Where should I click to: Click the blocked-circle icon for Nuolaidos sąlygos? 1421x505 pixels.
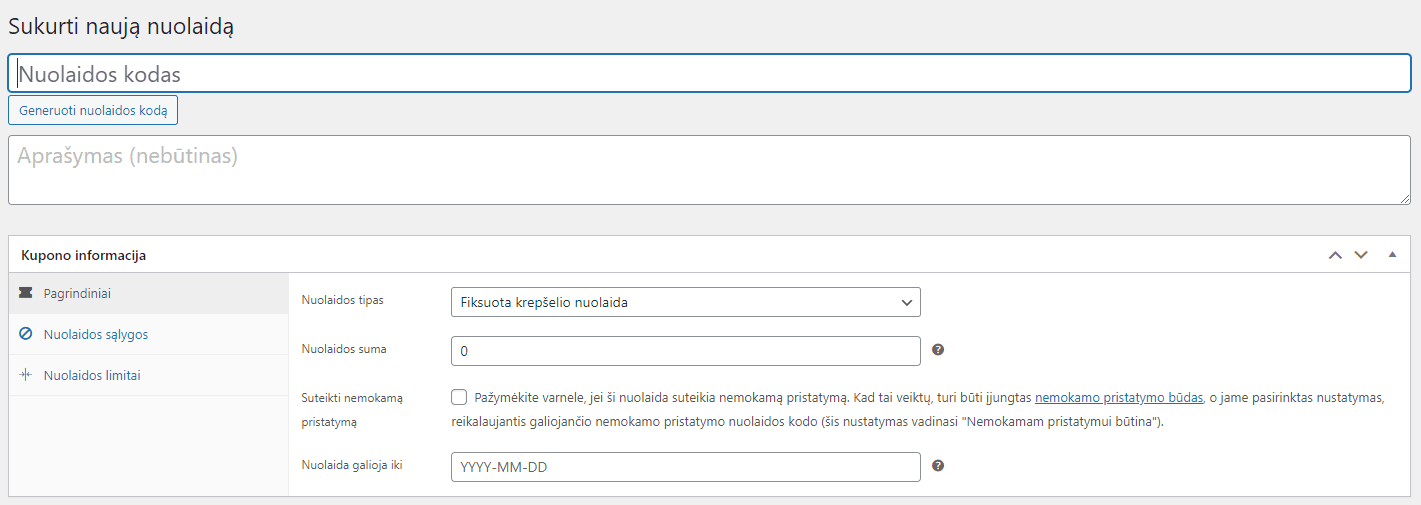pos(25,334)
